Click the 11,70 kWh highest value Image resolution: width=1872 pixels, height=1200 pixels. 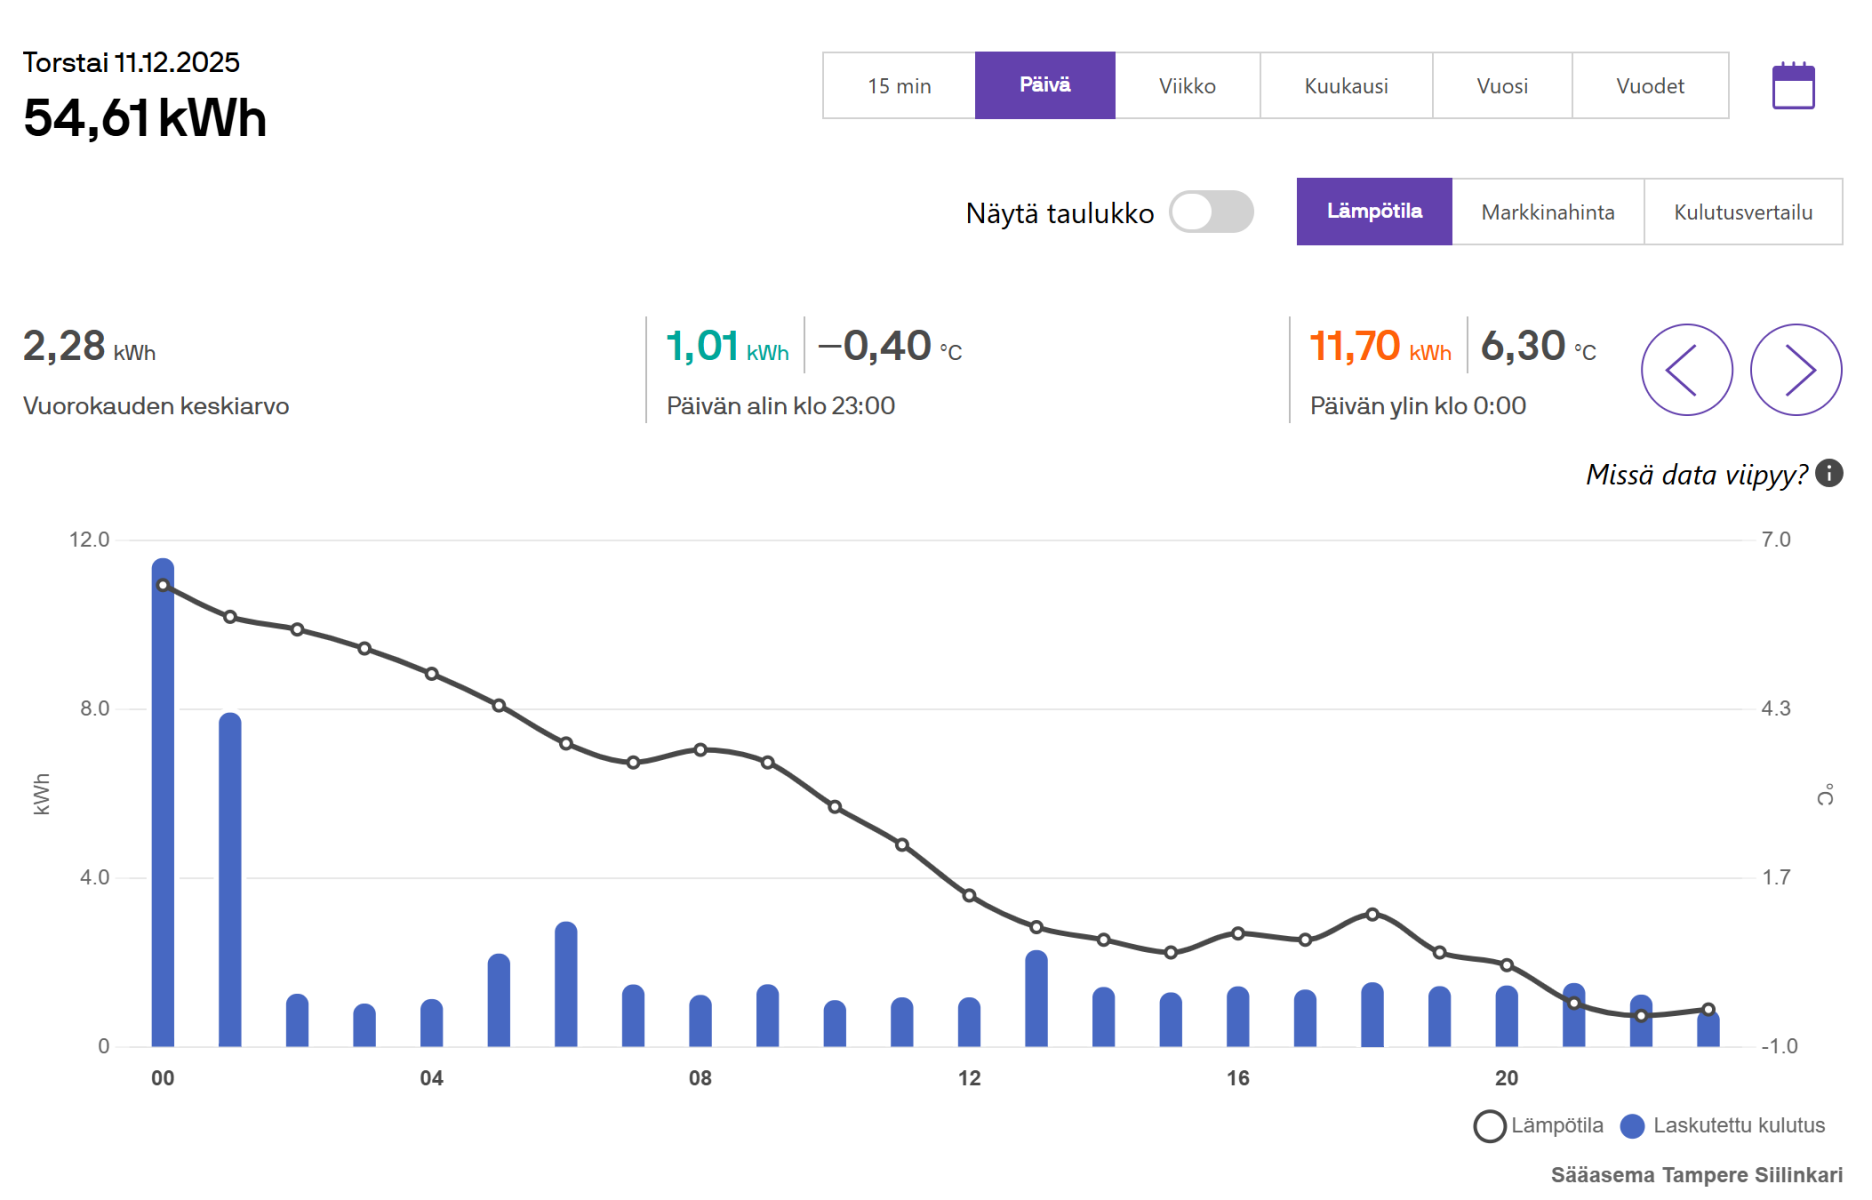pyautogui.click(x=1380, y=346)
